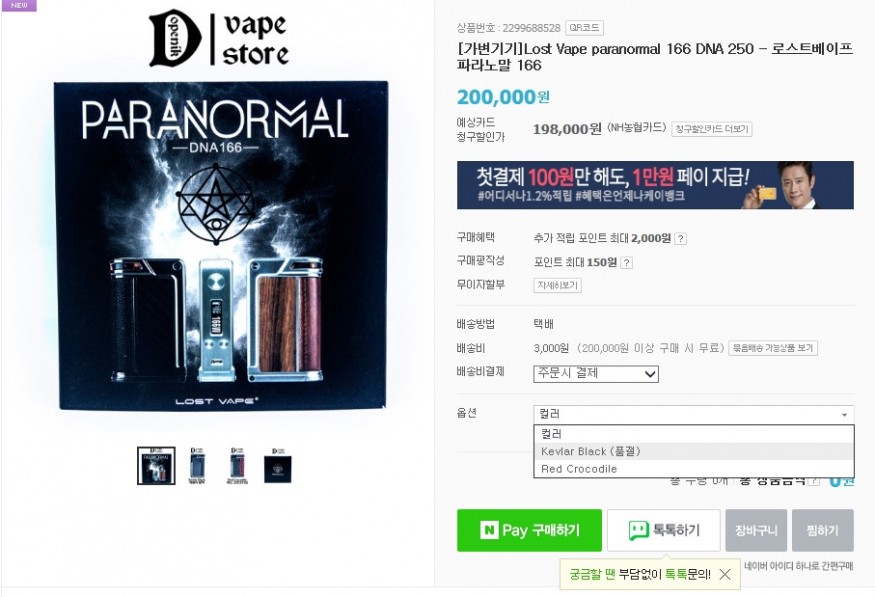Click the green N Pay logo icon

click(x=489, y=530)
